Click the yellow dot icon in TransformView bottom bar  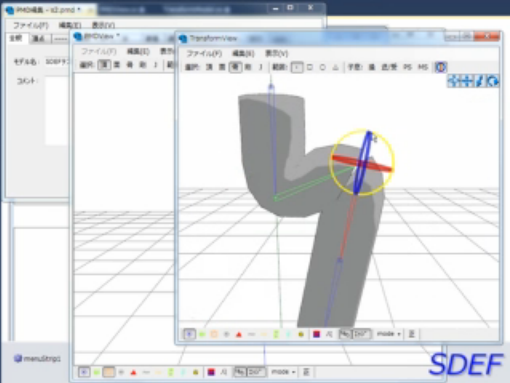pos(301,334)
